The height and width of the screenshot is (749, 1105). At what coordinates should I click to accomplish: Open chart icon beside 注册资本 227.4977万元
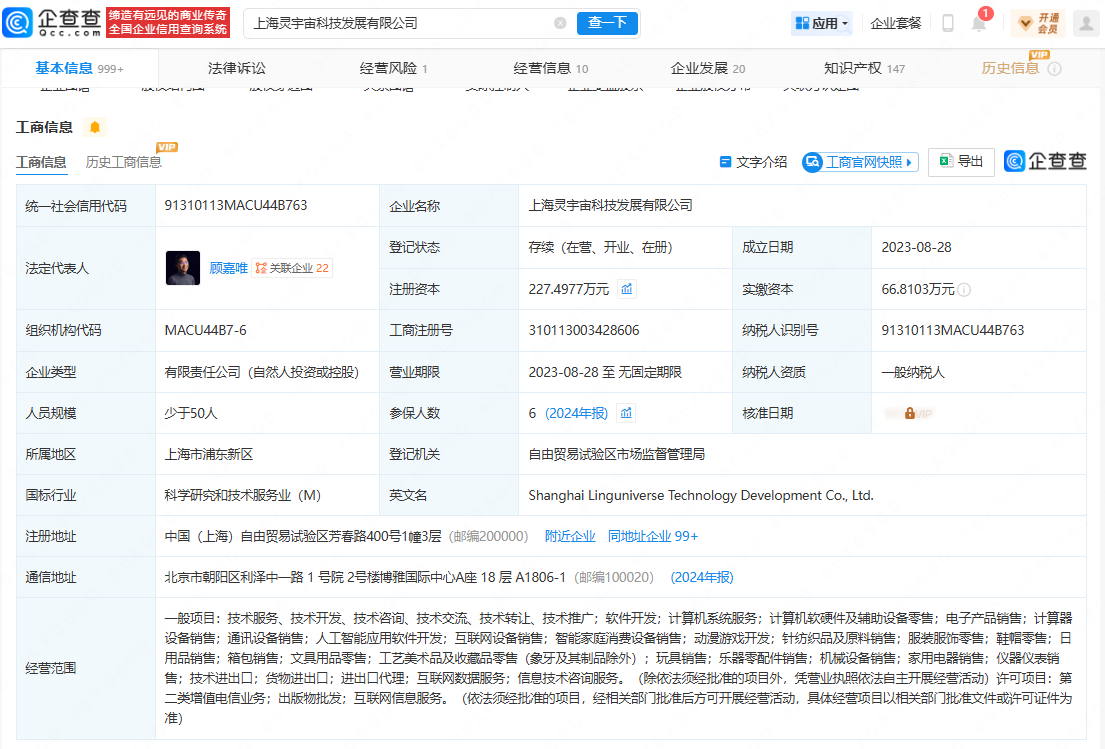[x=627, y=289]
